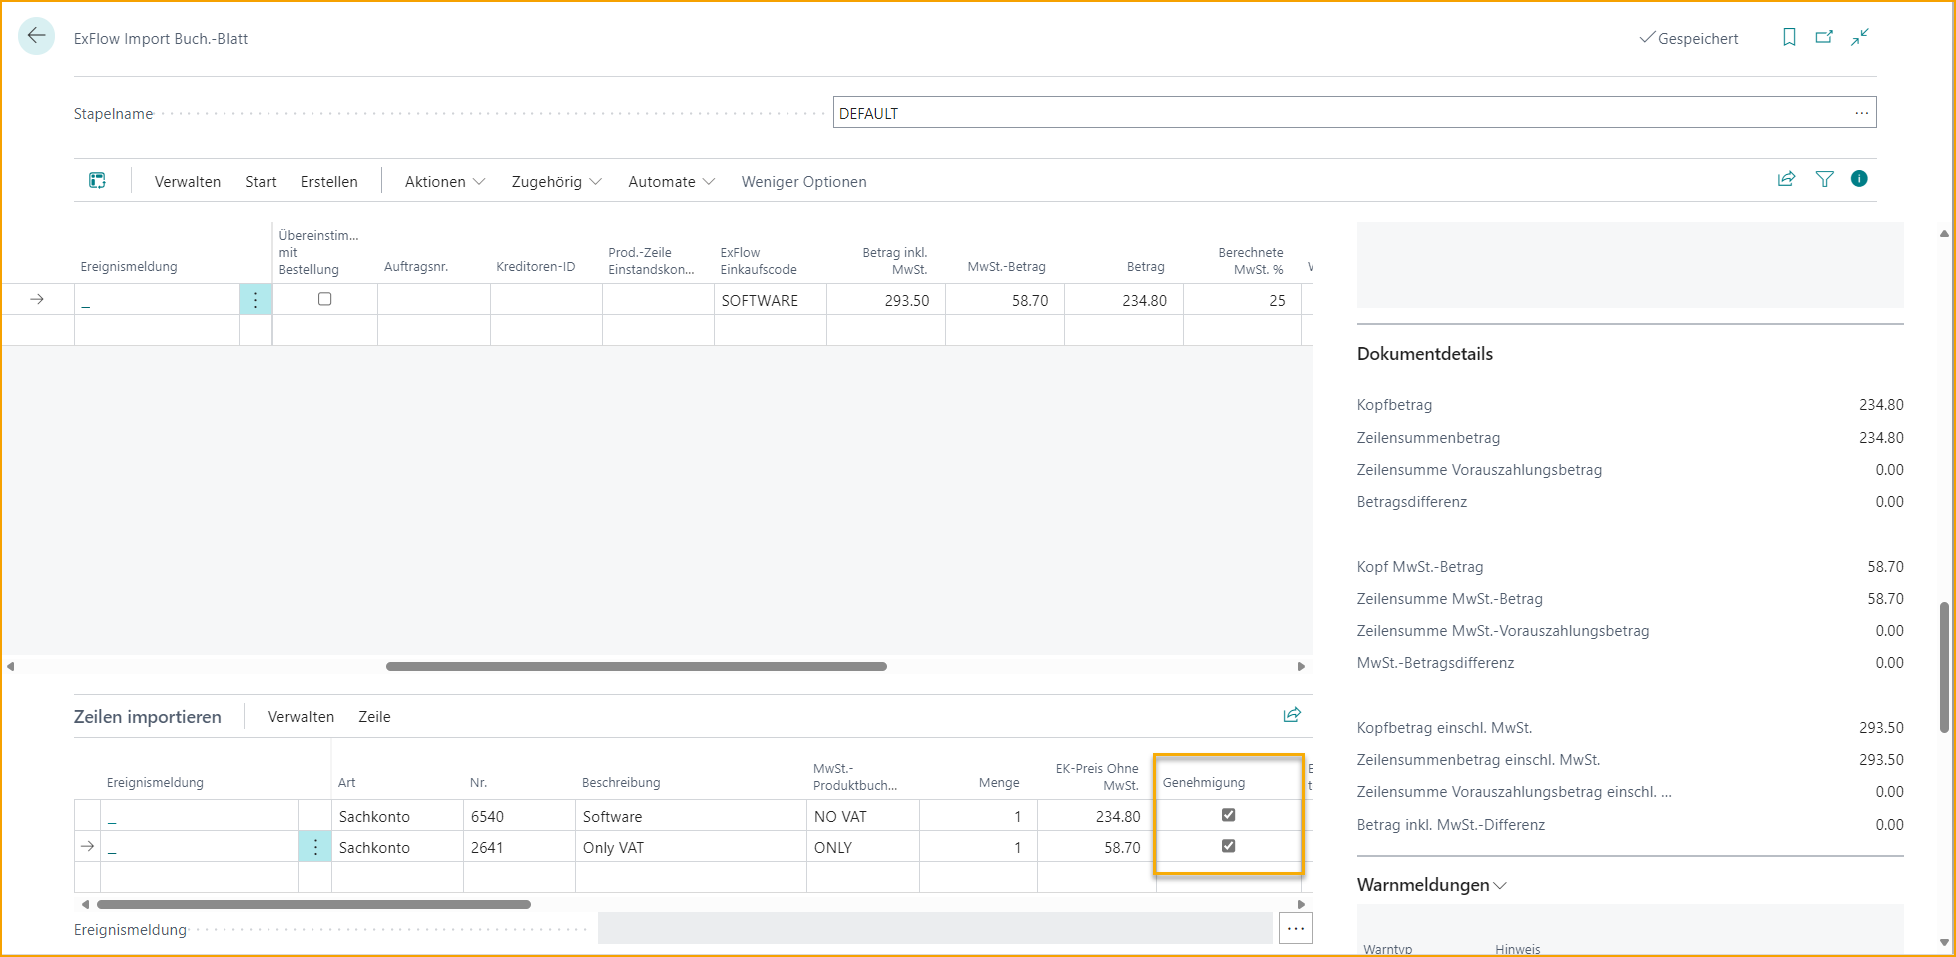Image resolution: width=1956 pixels, height=957 pixels.
Task: Click MwSt. Produktbuchungsgruppe cell NO VAT
Action: (863, 816)
